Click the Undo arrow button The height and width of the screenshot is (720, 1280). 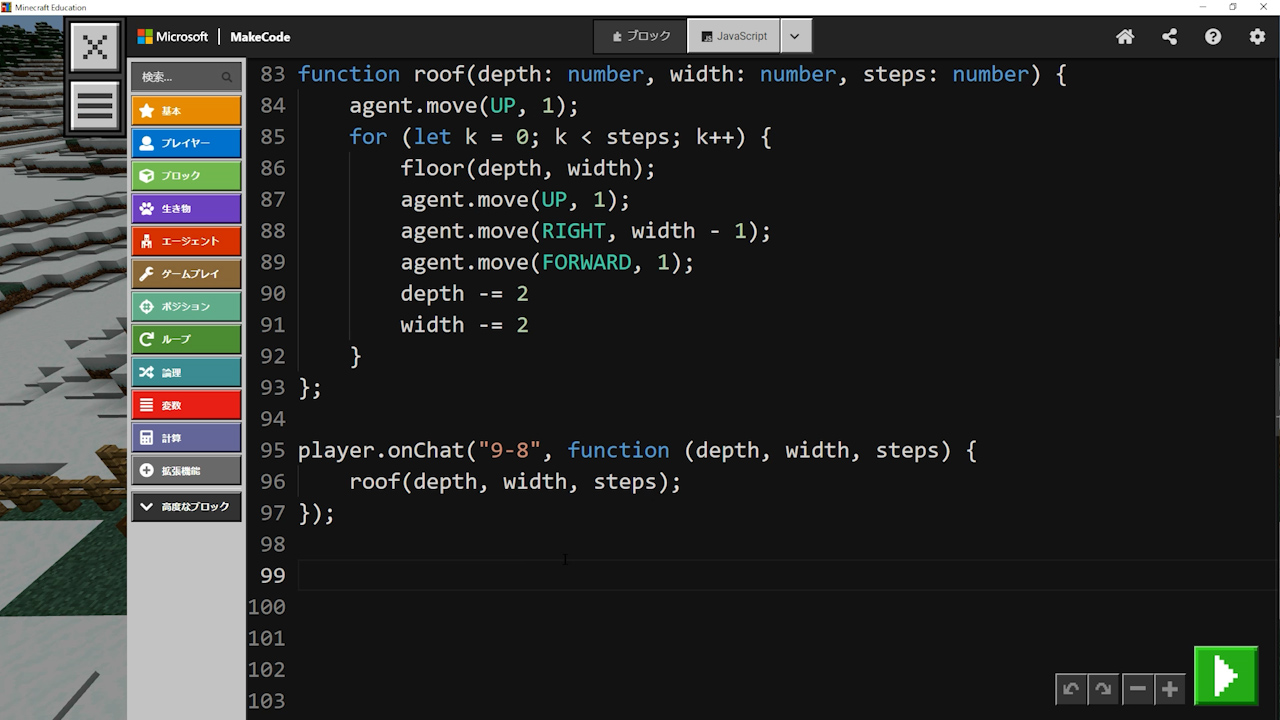(1071, 689)
